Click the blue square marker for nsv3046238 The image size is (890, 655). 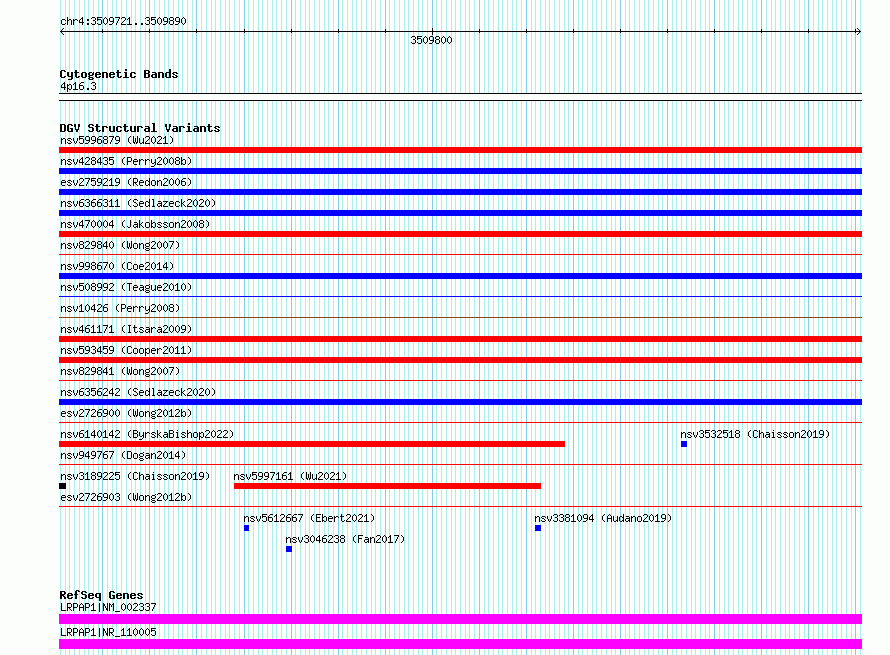click(289, 549)
